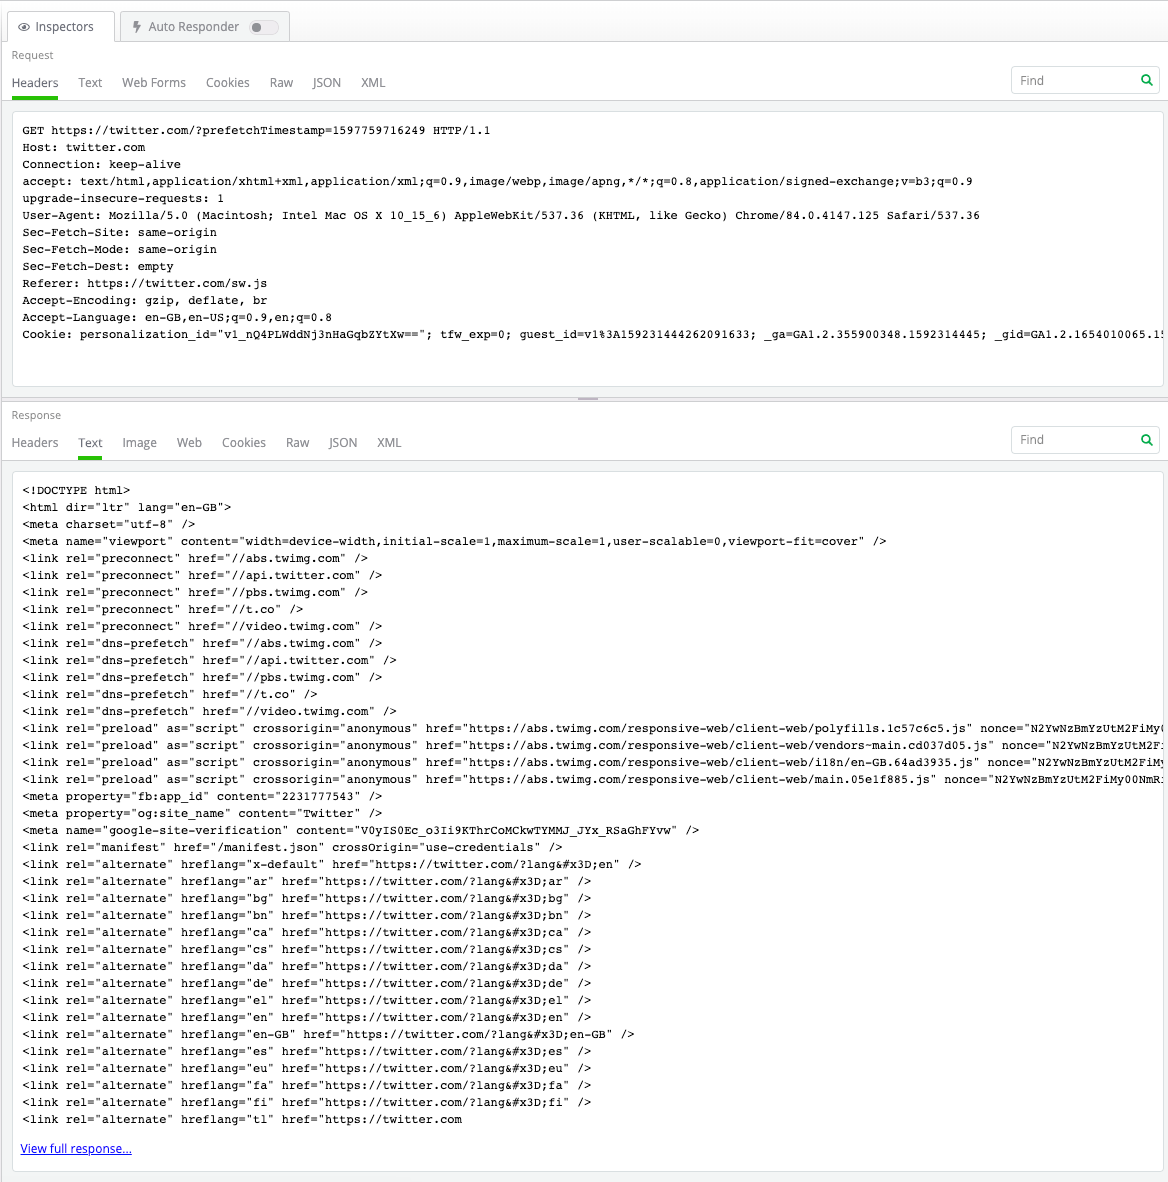Click the preconnect //video.twimg.com line
Screen dimensions: 1168x1182
click(x=202, y=626)
